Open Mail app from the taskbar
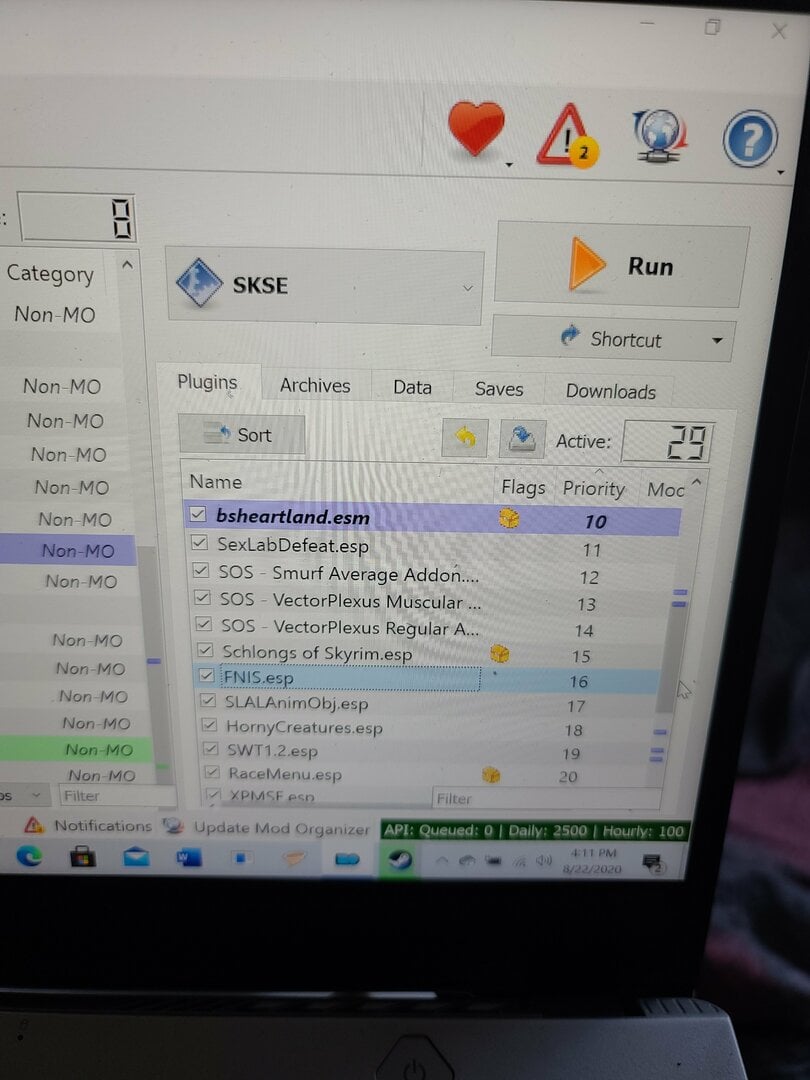Image resolution: width=810 pixels, height=1080 pixels. 136,858
